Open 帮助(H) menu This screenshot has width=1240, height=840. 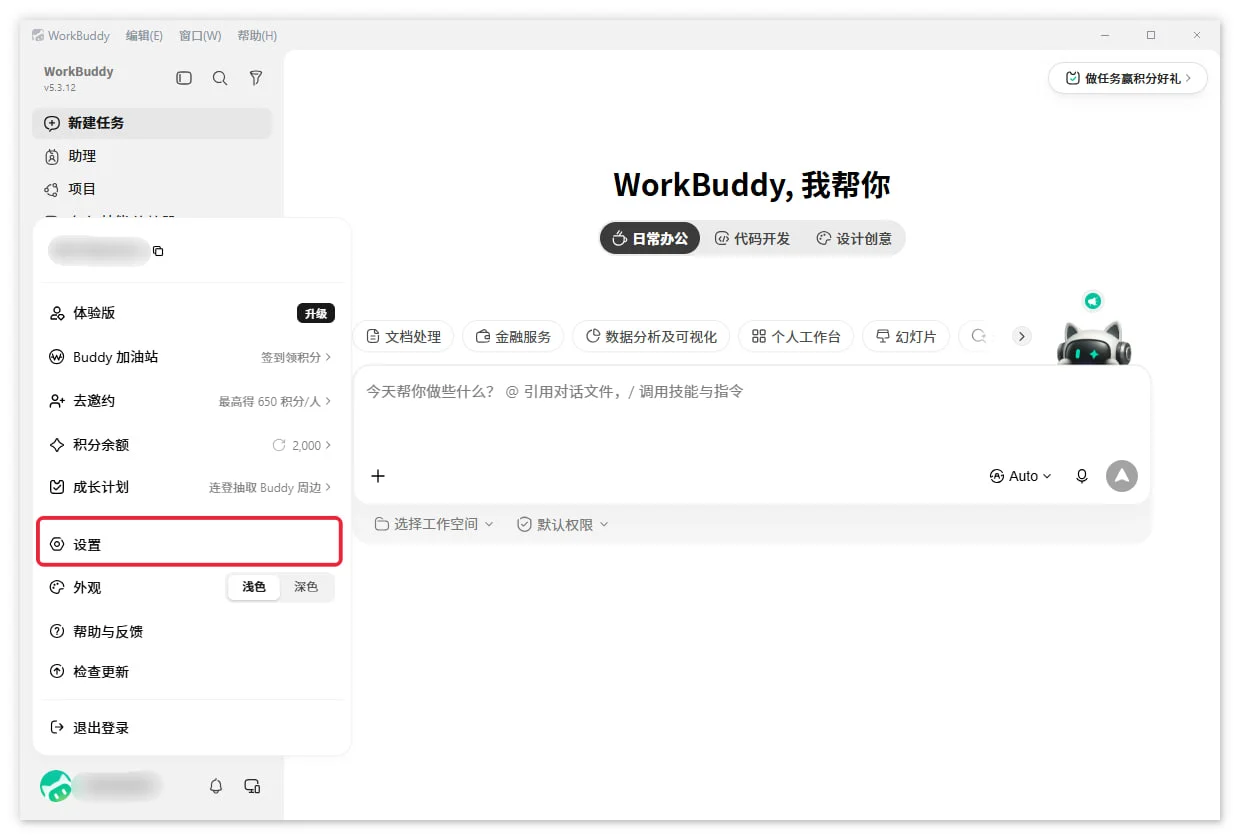257,35
